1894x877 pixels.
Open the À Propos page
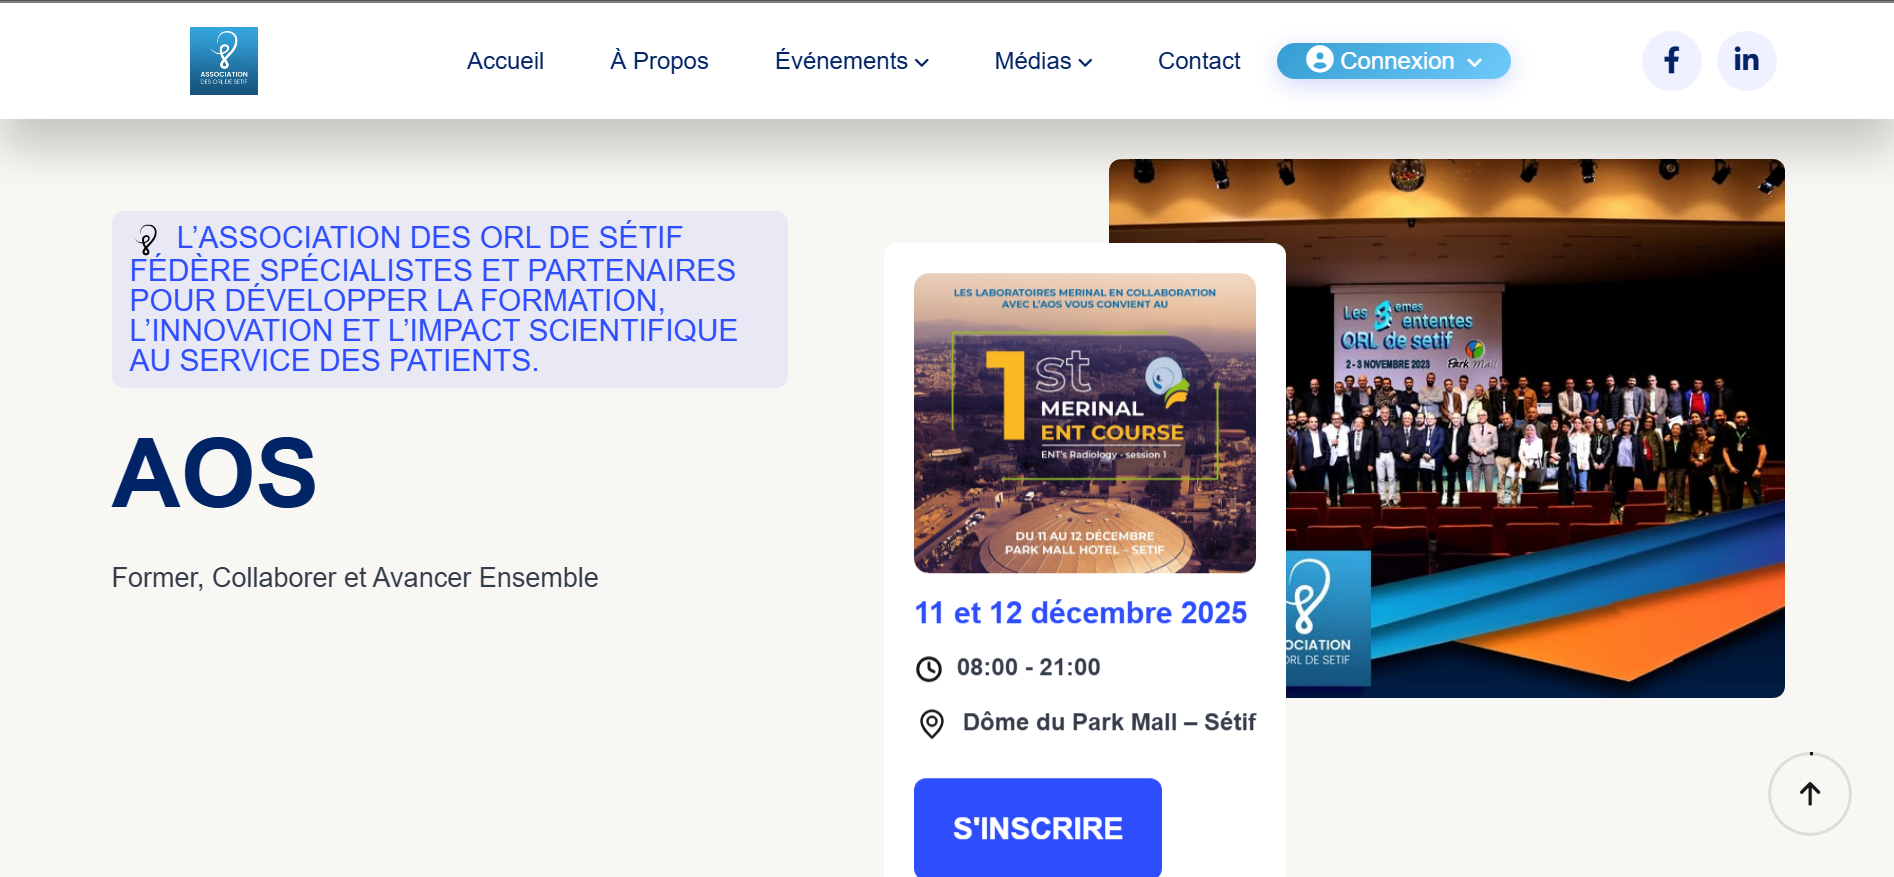tap(659, 61)
